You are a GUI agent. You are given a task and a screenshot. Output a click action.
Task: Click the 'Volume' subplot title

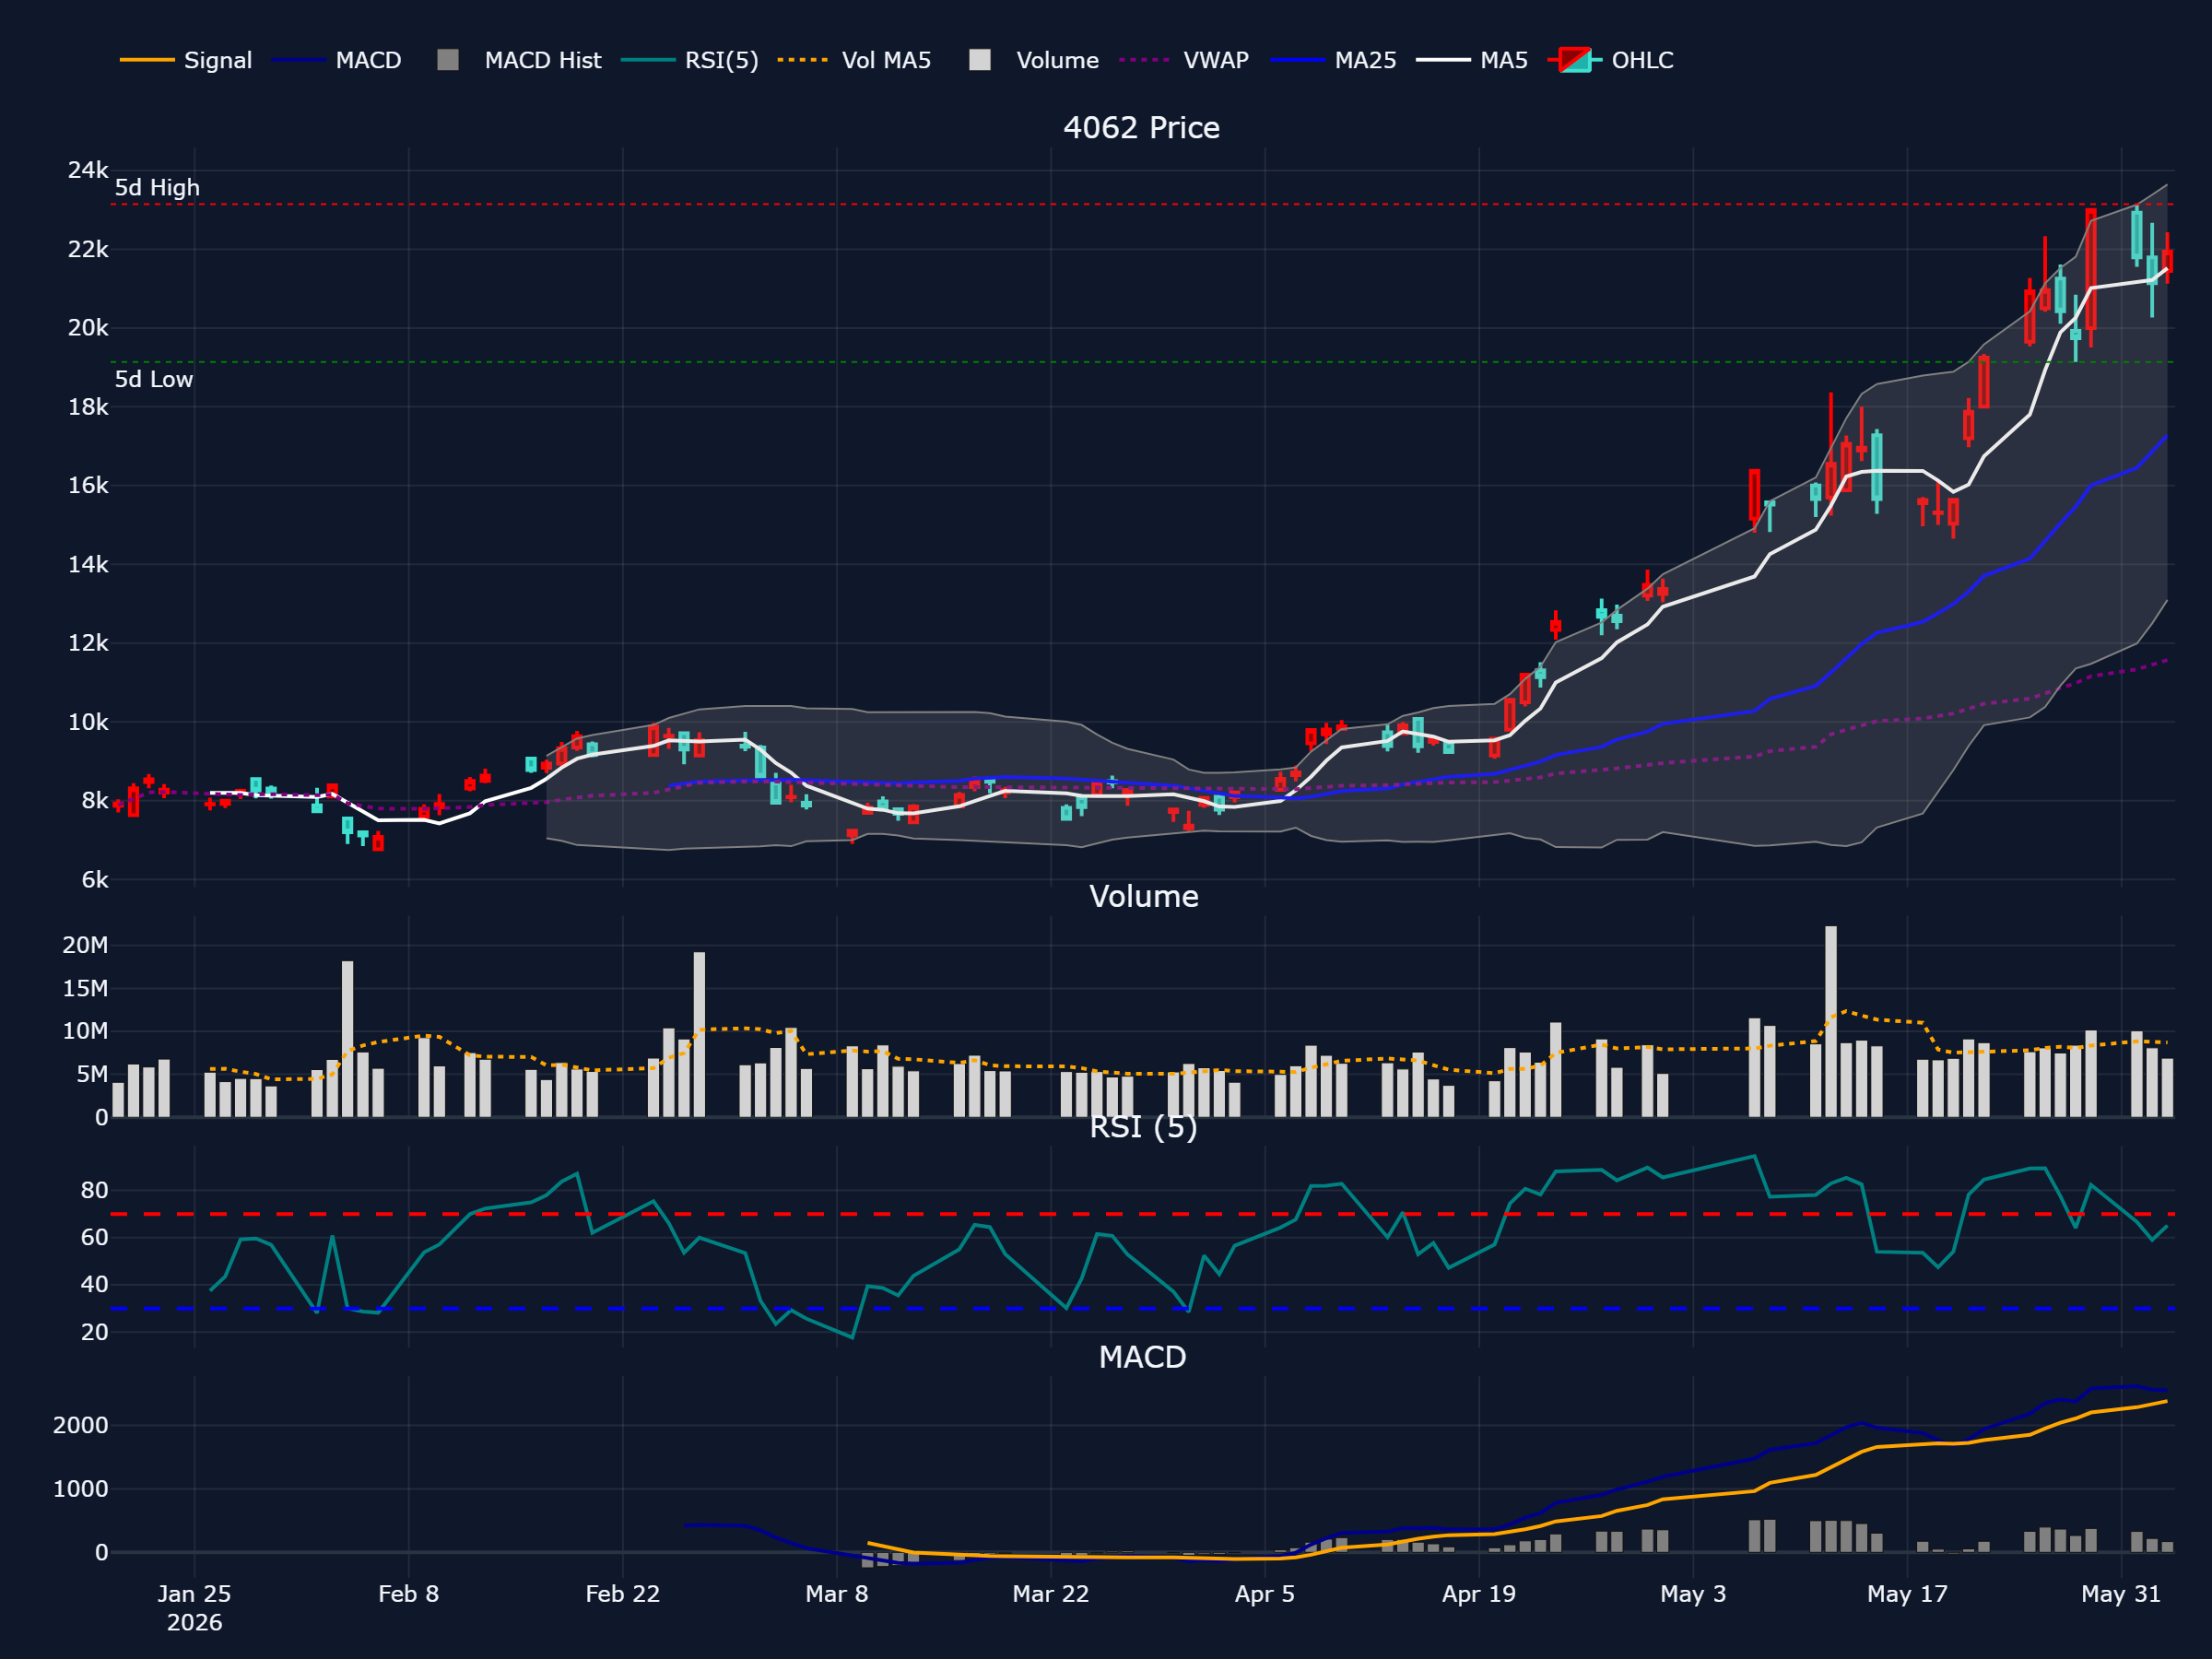point(1143,896)
